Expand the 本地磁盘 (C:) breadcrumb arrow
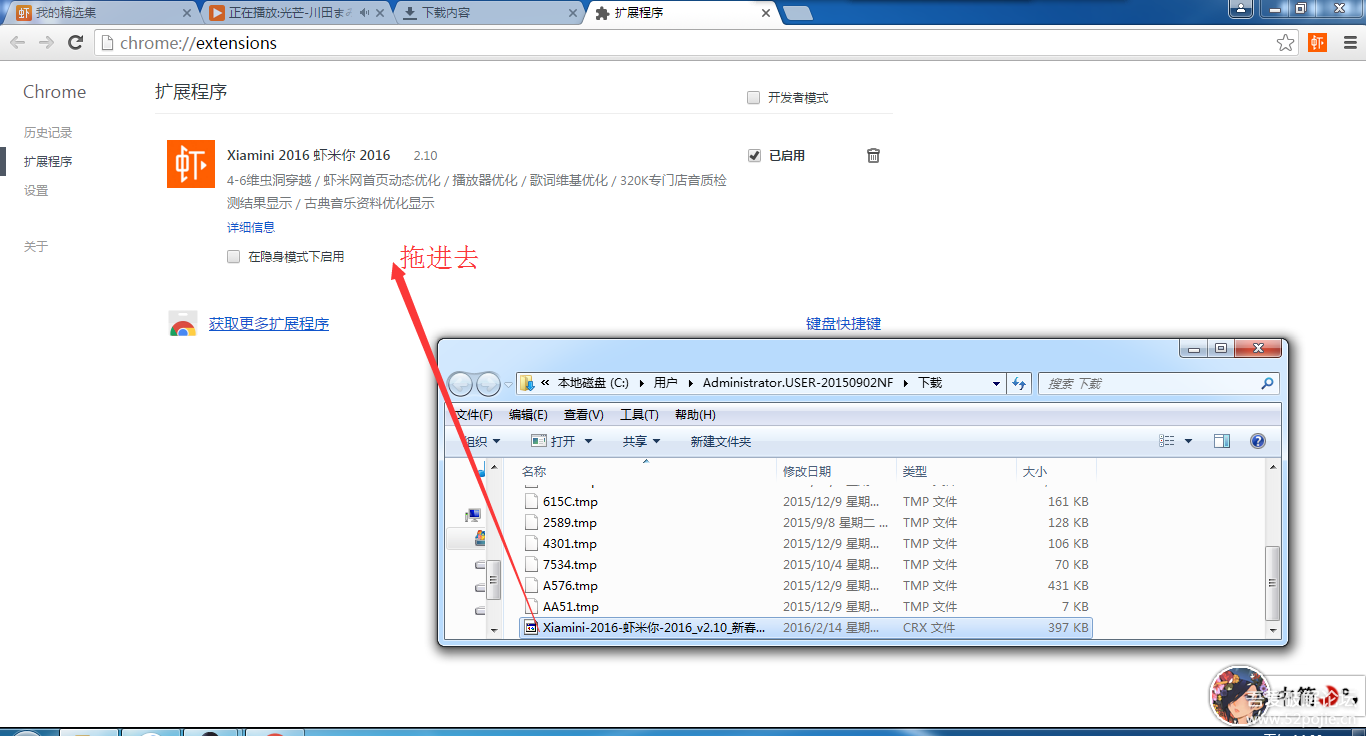The height and width of the screenshot is (736, 1366). [641, 383]
